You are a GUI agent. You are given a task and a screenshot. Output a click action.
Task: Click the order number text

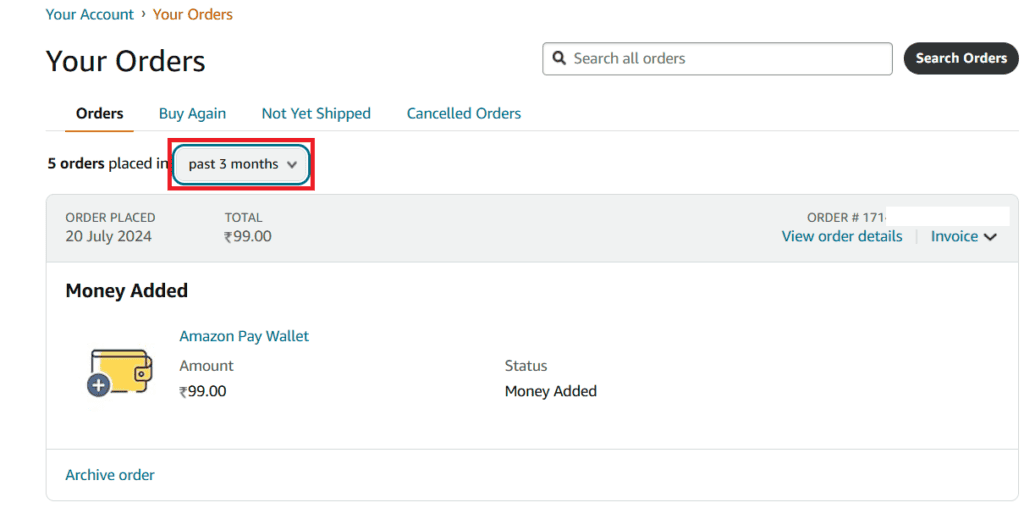point(846,217)
